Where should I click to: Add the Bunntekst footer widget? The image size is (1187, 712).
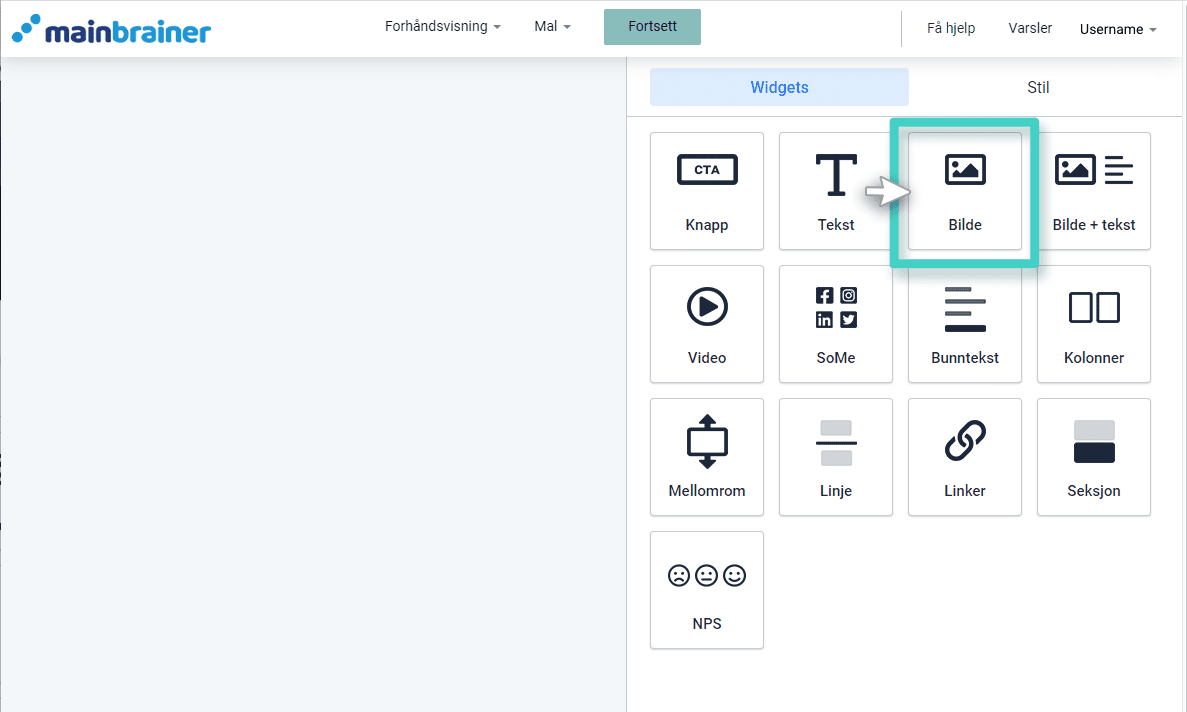[x=964, y=324]
